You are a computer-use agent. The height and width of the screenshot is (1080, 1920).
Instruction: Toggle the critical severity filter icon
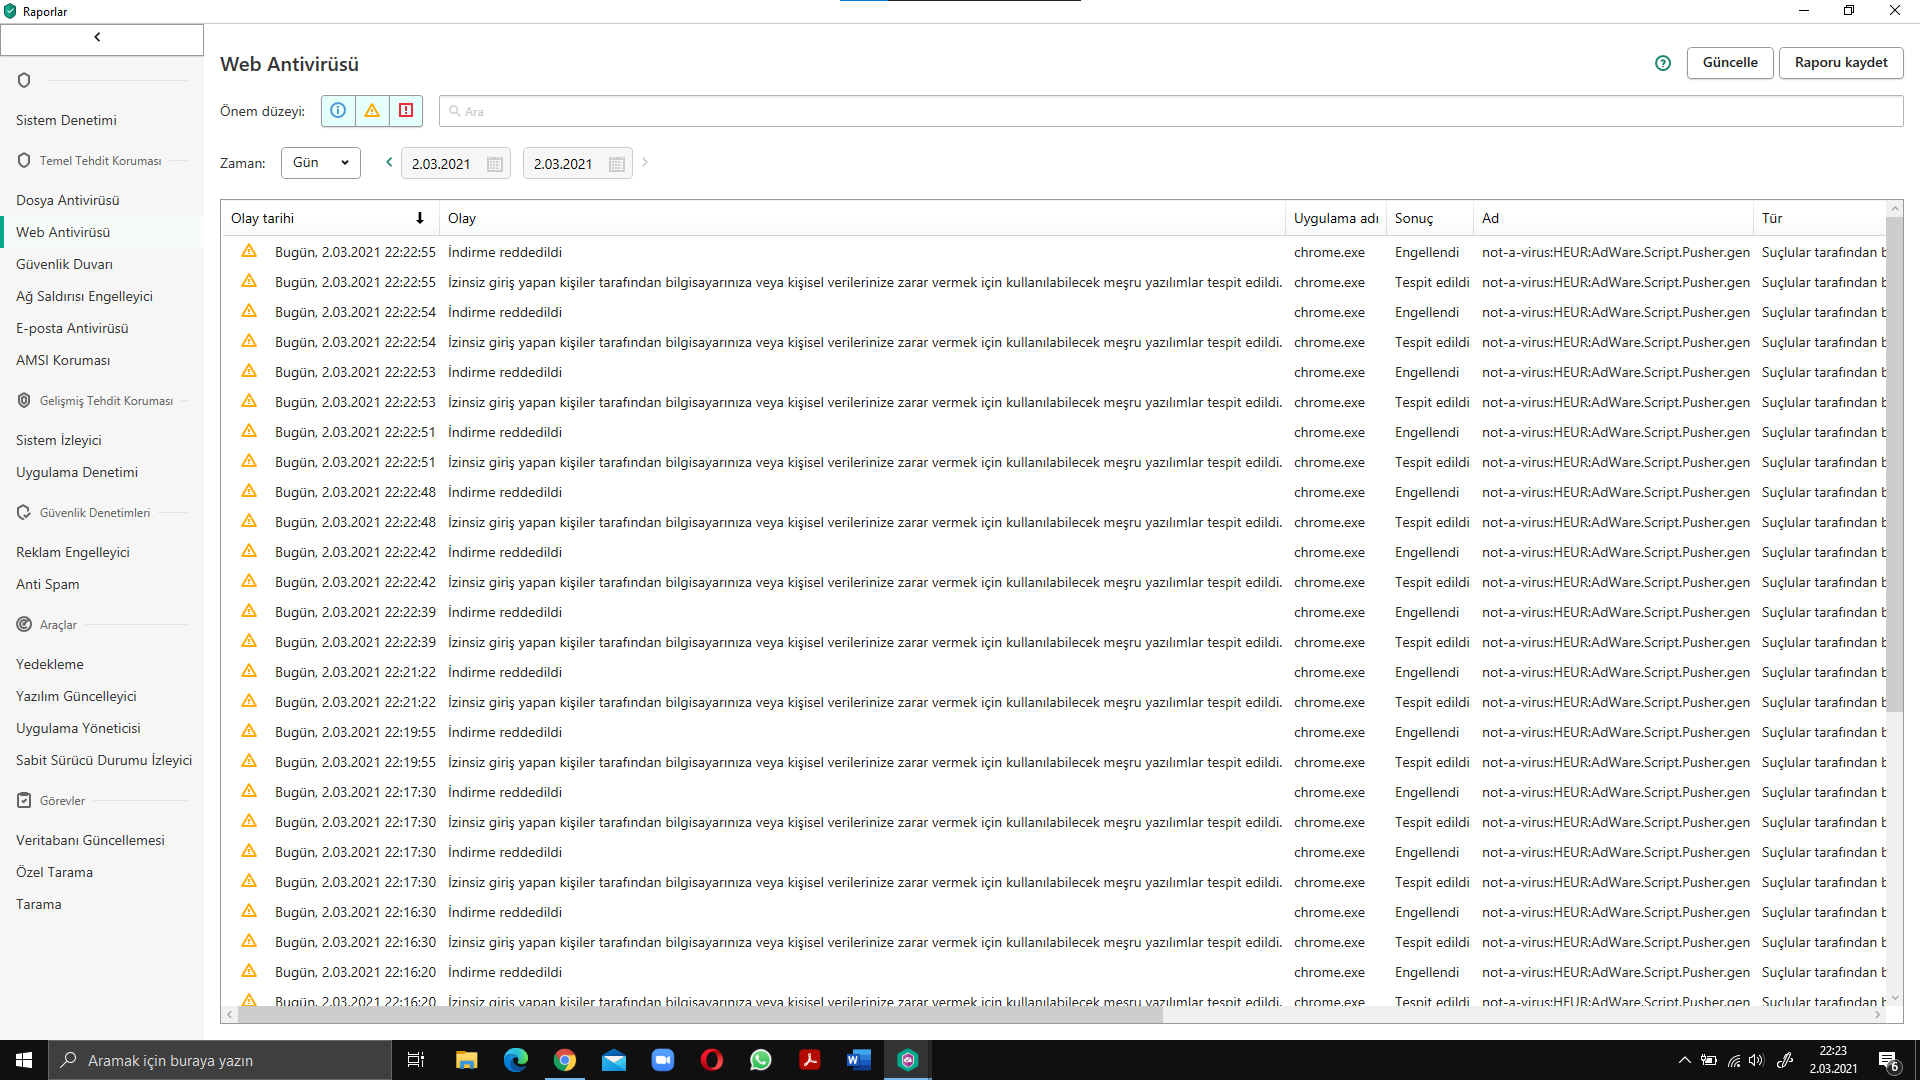tap(406, 111)
